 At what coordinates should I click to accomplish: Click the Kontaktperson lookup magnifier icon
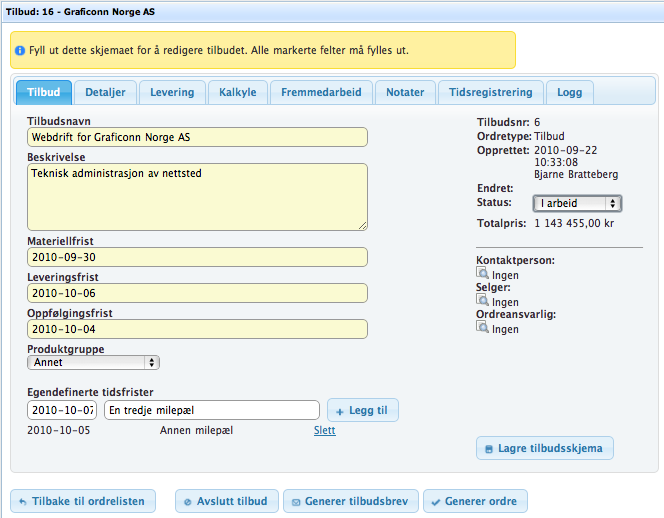pyautogui.click(x=483, y=273)
